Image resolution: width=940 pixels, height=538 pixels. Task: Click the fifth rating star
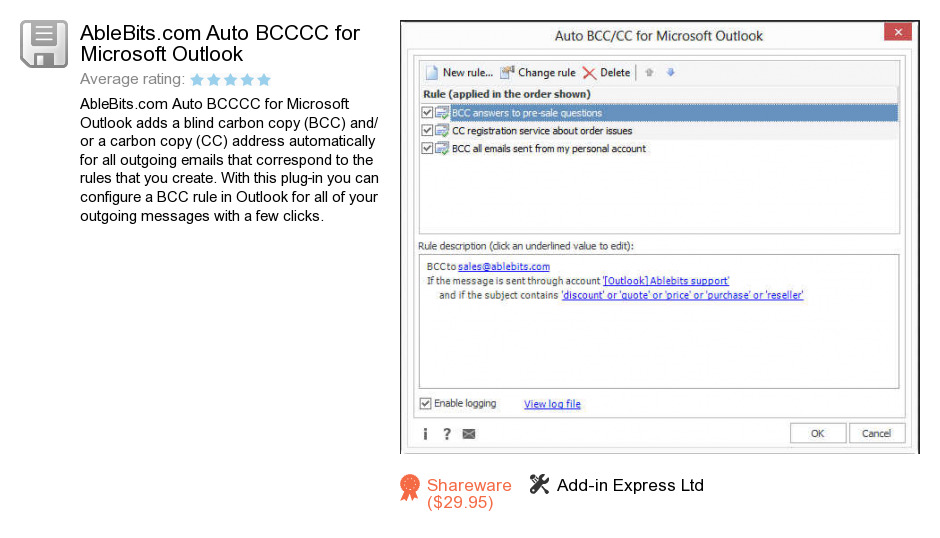pyautogui.click(x=264, y=79)
